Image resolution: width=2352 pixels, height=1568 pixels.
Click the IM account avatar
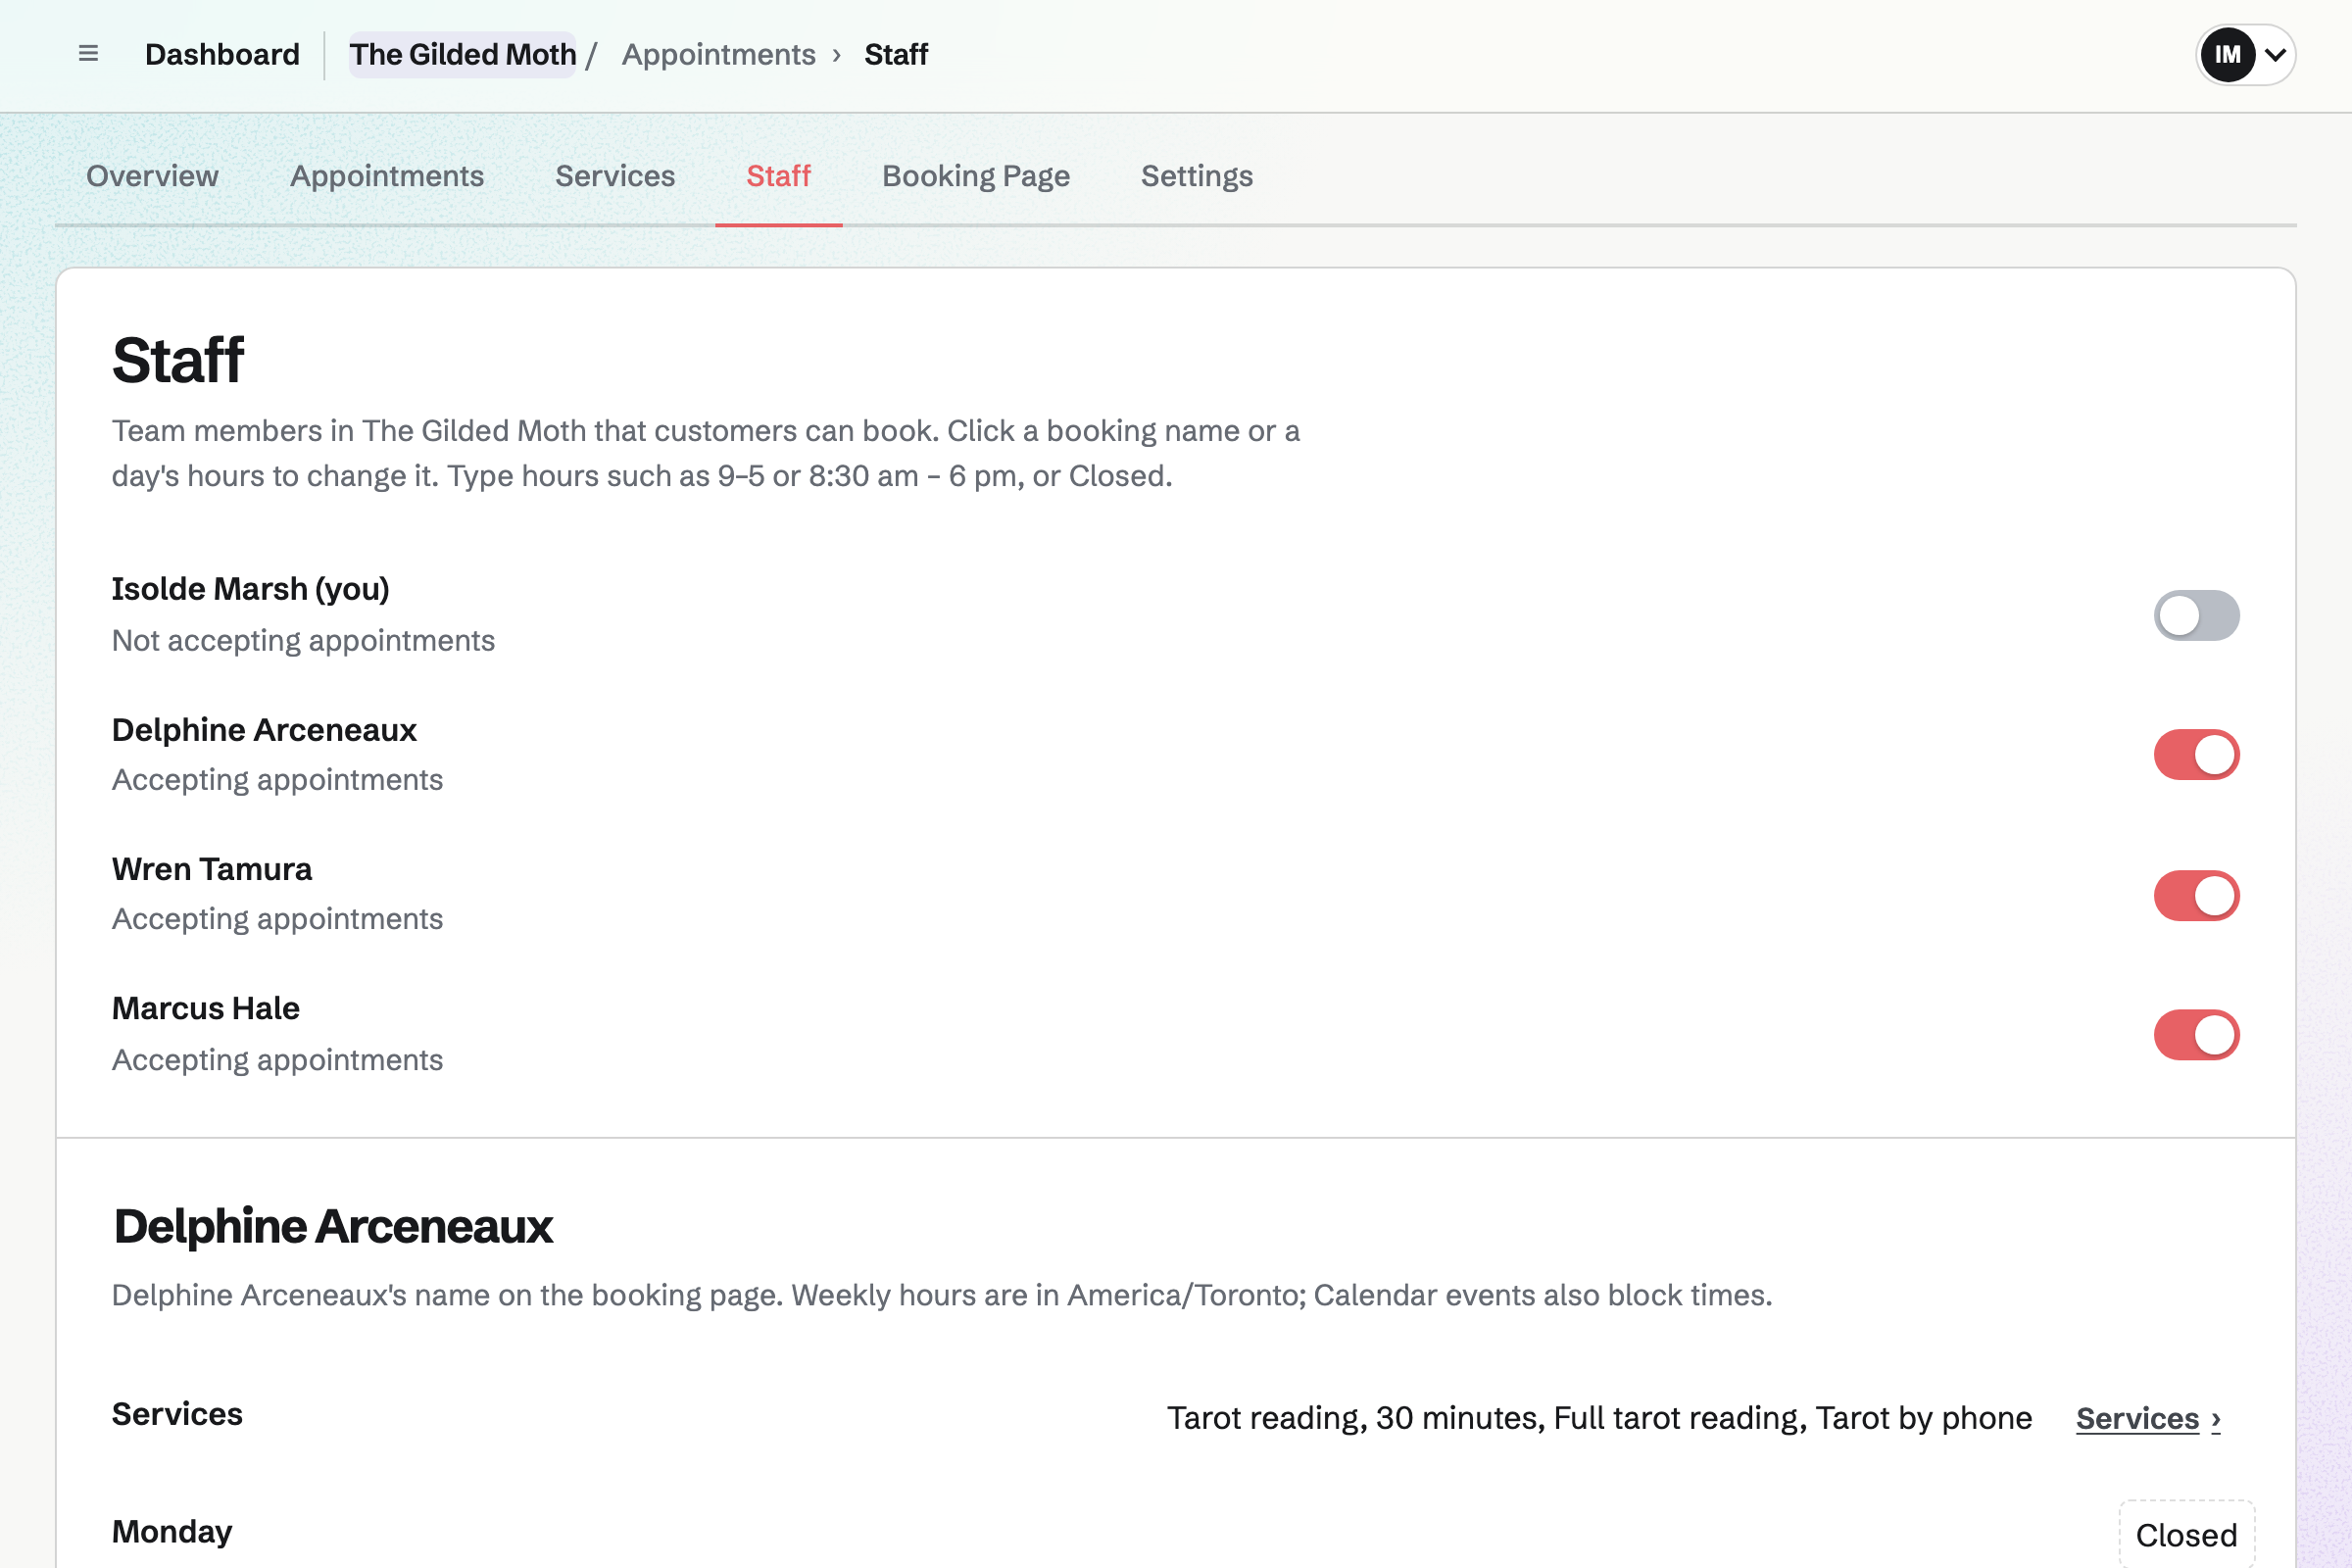(x=2227, y=54)
